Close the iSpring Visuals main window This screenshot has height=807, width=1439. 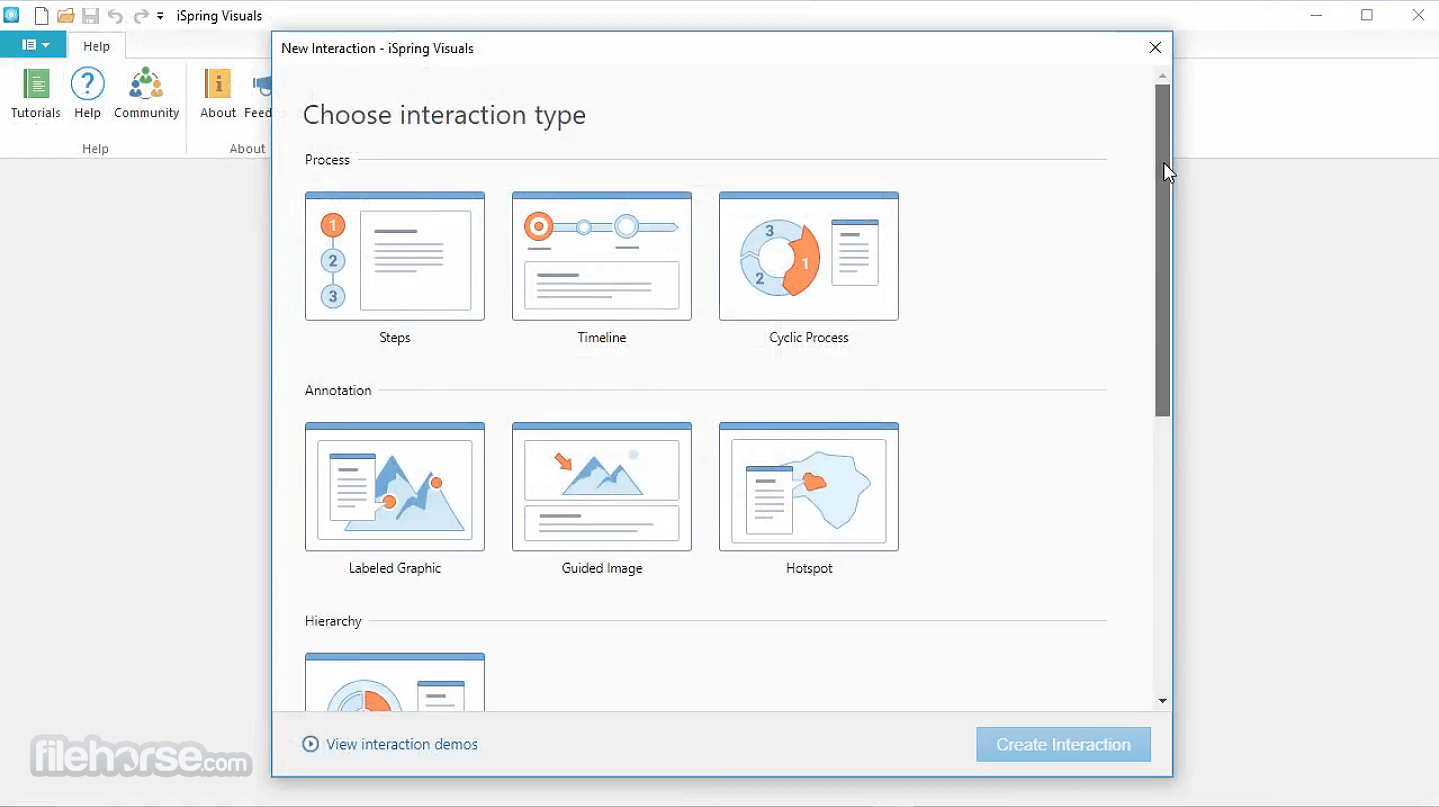click(1417, 15)
